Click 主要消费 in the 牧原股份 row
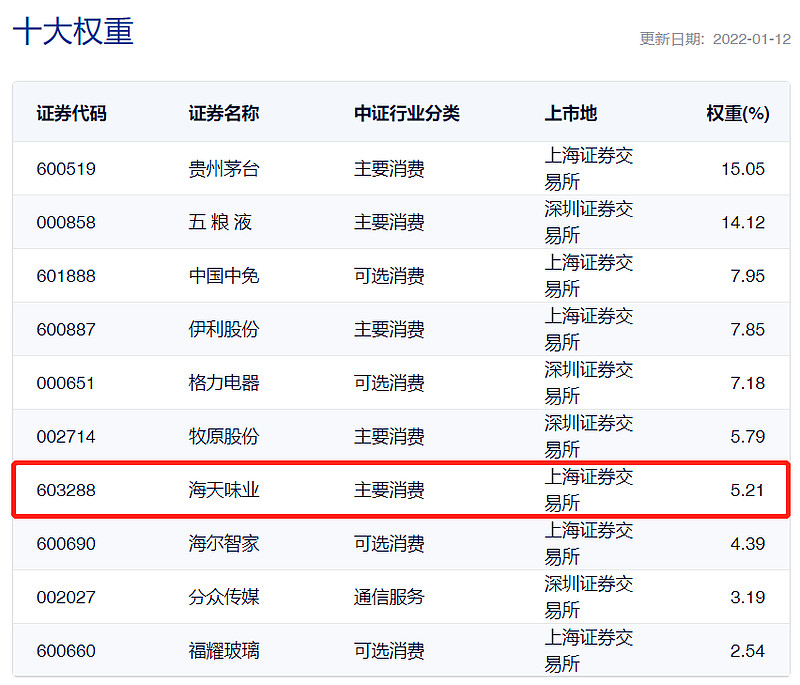 pyautogui.click(x=389, y=437)
